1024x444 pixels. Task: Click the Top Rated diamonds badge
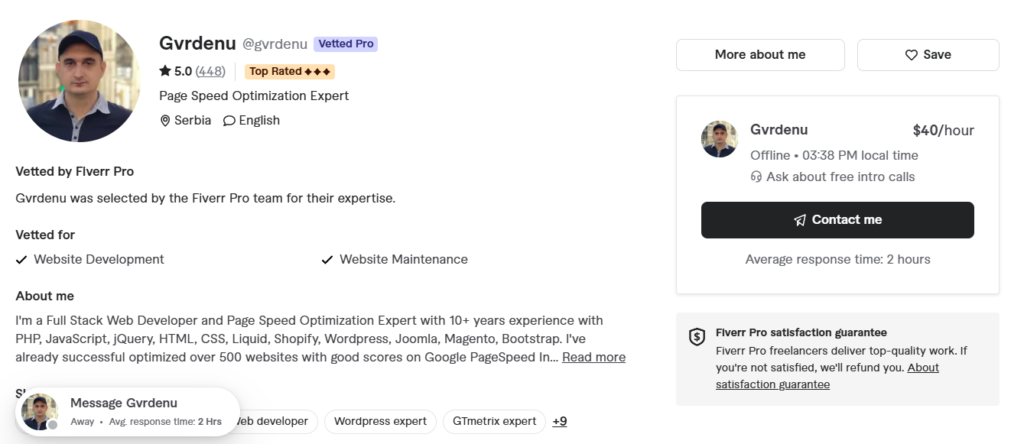tap(290, 71)
